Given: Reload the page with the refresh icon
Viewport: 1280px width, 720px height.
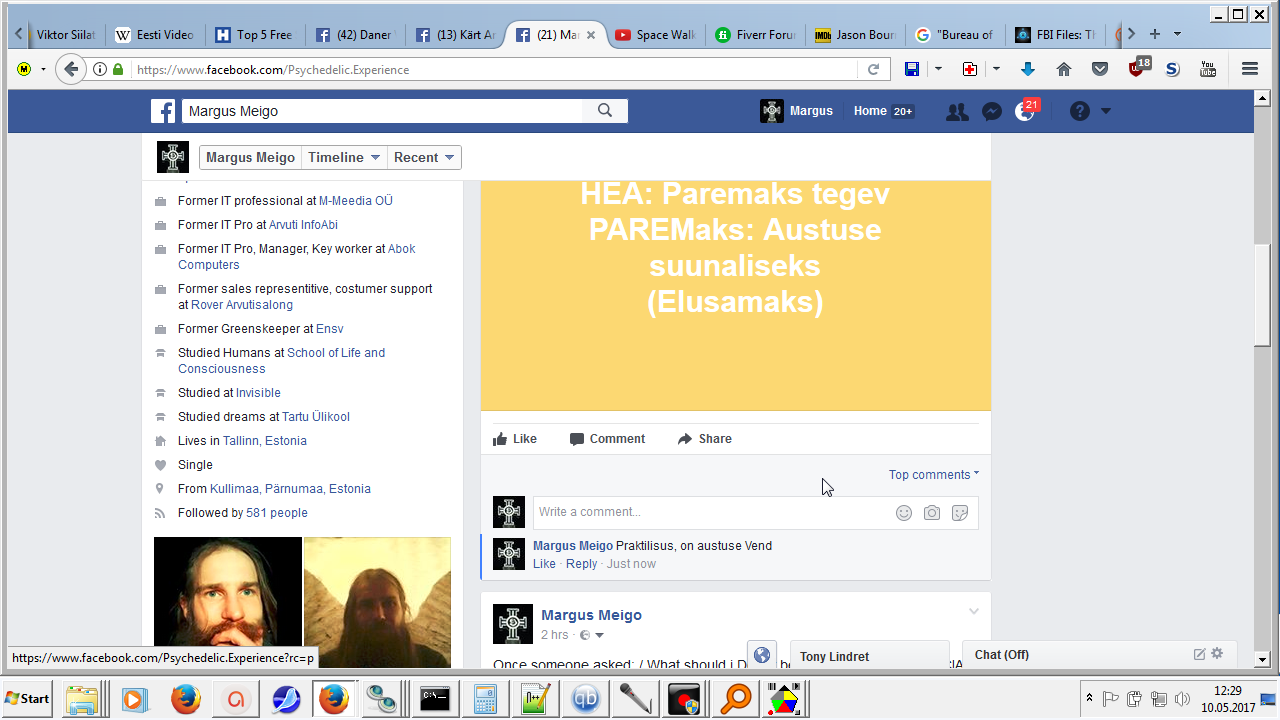Looking at the screenshot, I should tap(873, 70).
